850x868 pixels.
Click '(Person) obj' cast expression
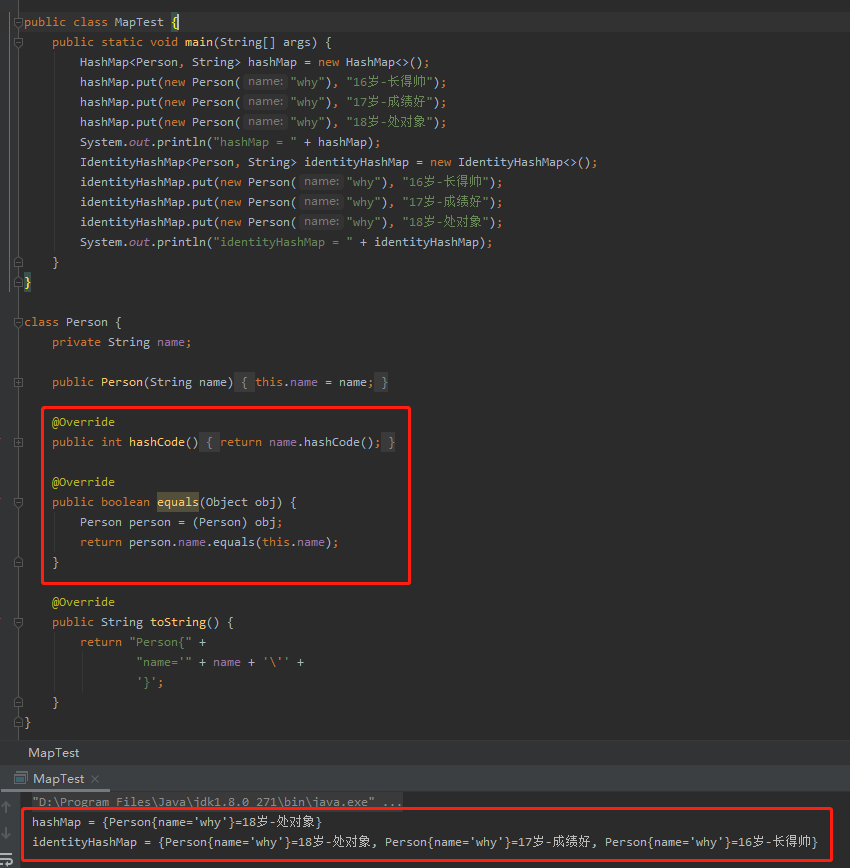234,523
